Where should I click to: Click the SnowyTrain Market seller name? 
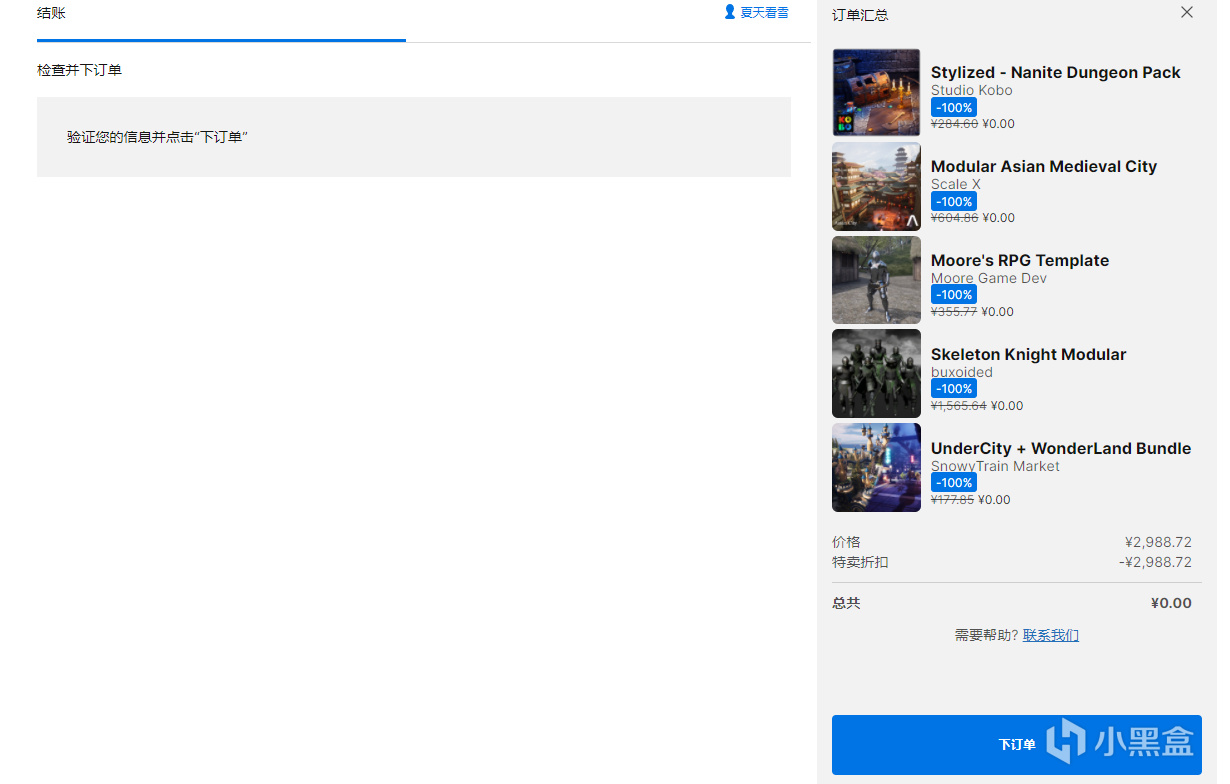tap(995, 466)
